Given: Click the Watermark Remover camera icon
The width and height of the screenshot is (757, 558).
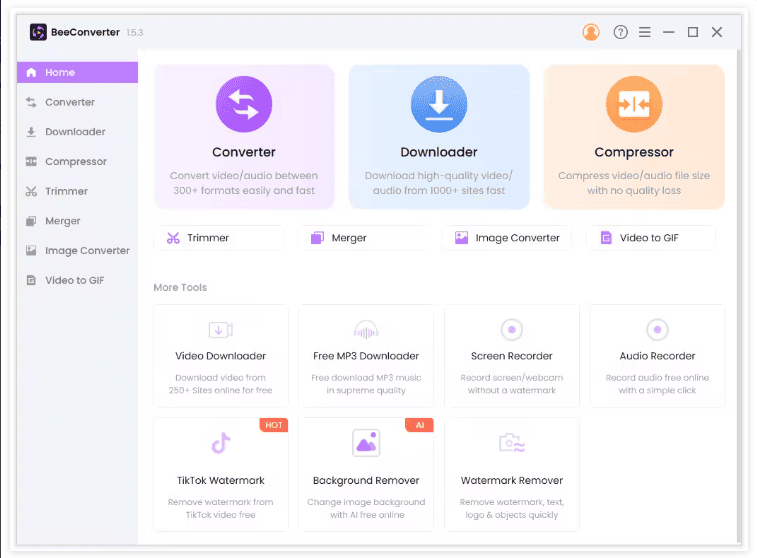Looking at the screenshot, I should pos(512,443).
